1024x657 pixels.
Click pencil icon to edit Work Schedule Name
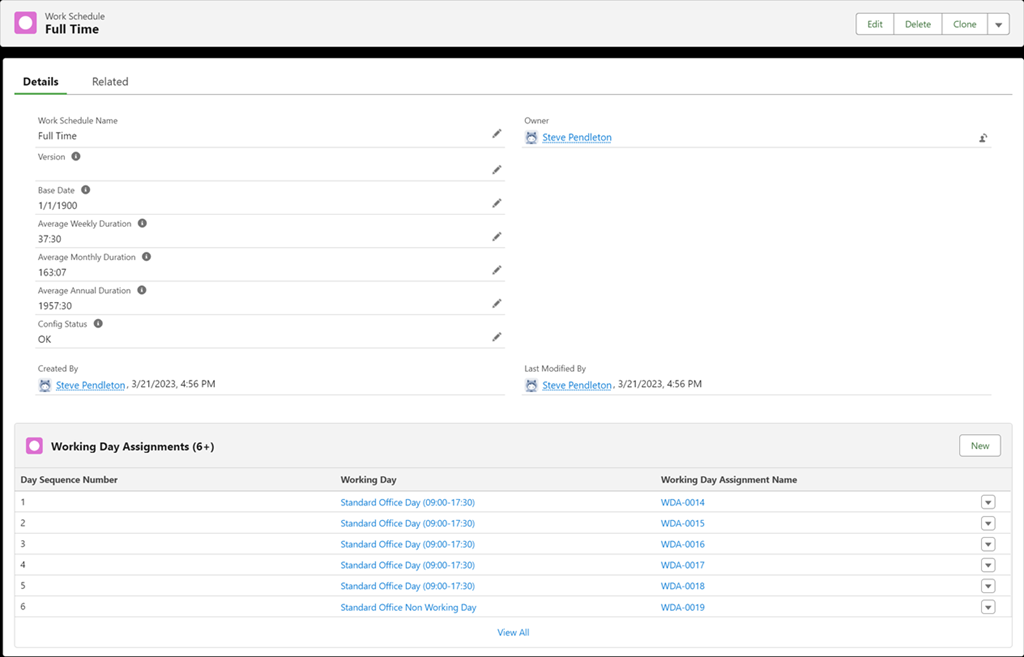pos(496,134)
